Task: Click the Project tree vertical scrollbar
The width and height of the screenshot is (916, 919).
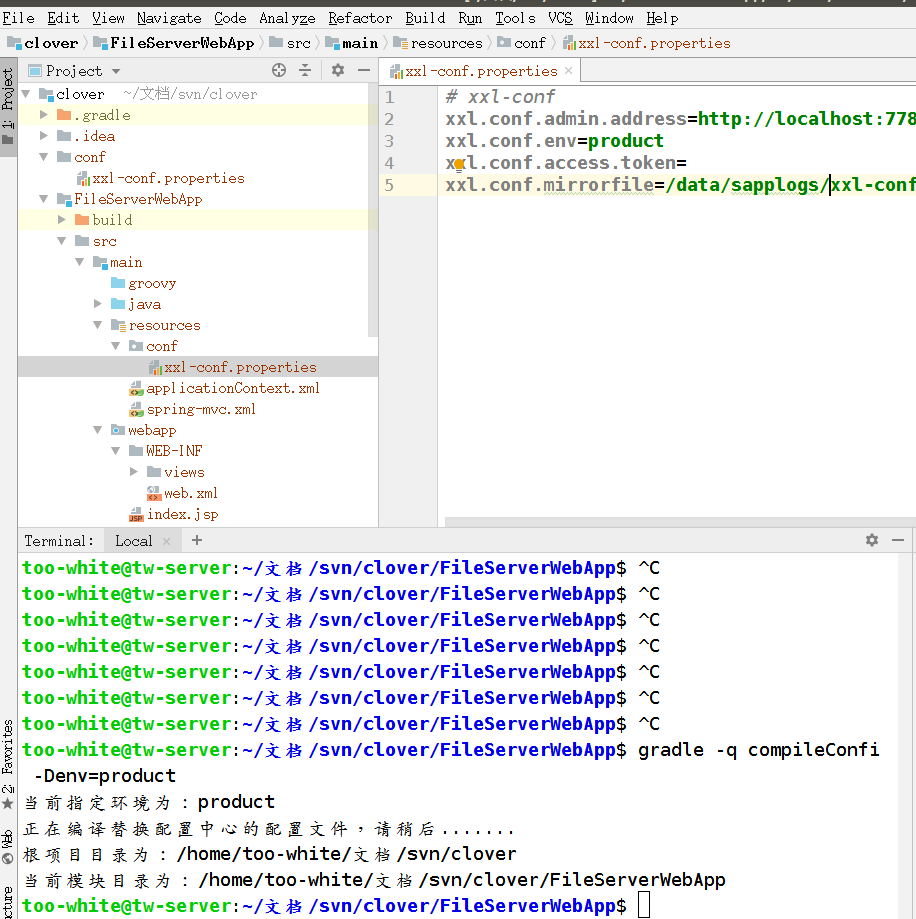Action: click(372, 210)
